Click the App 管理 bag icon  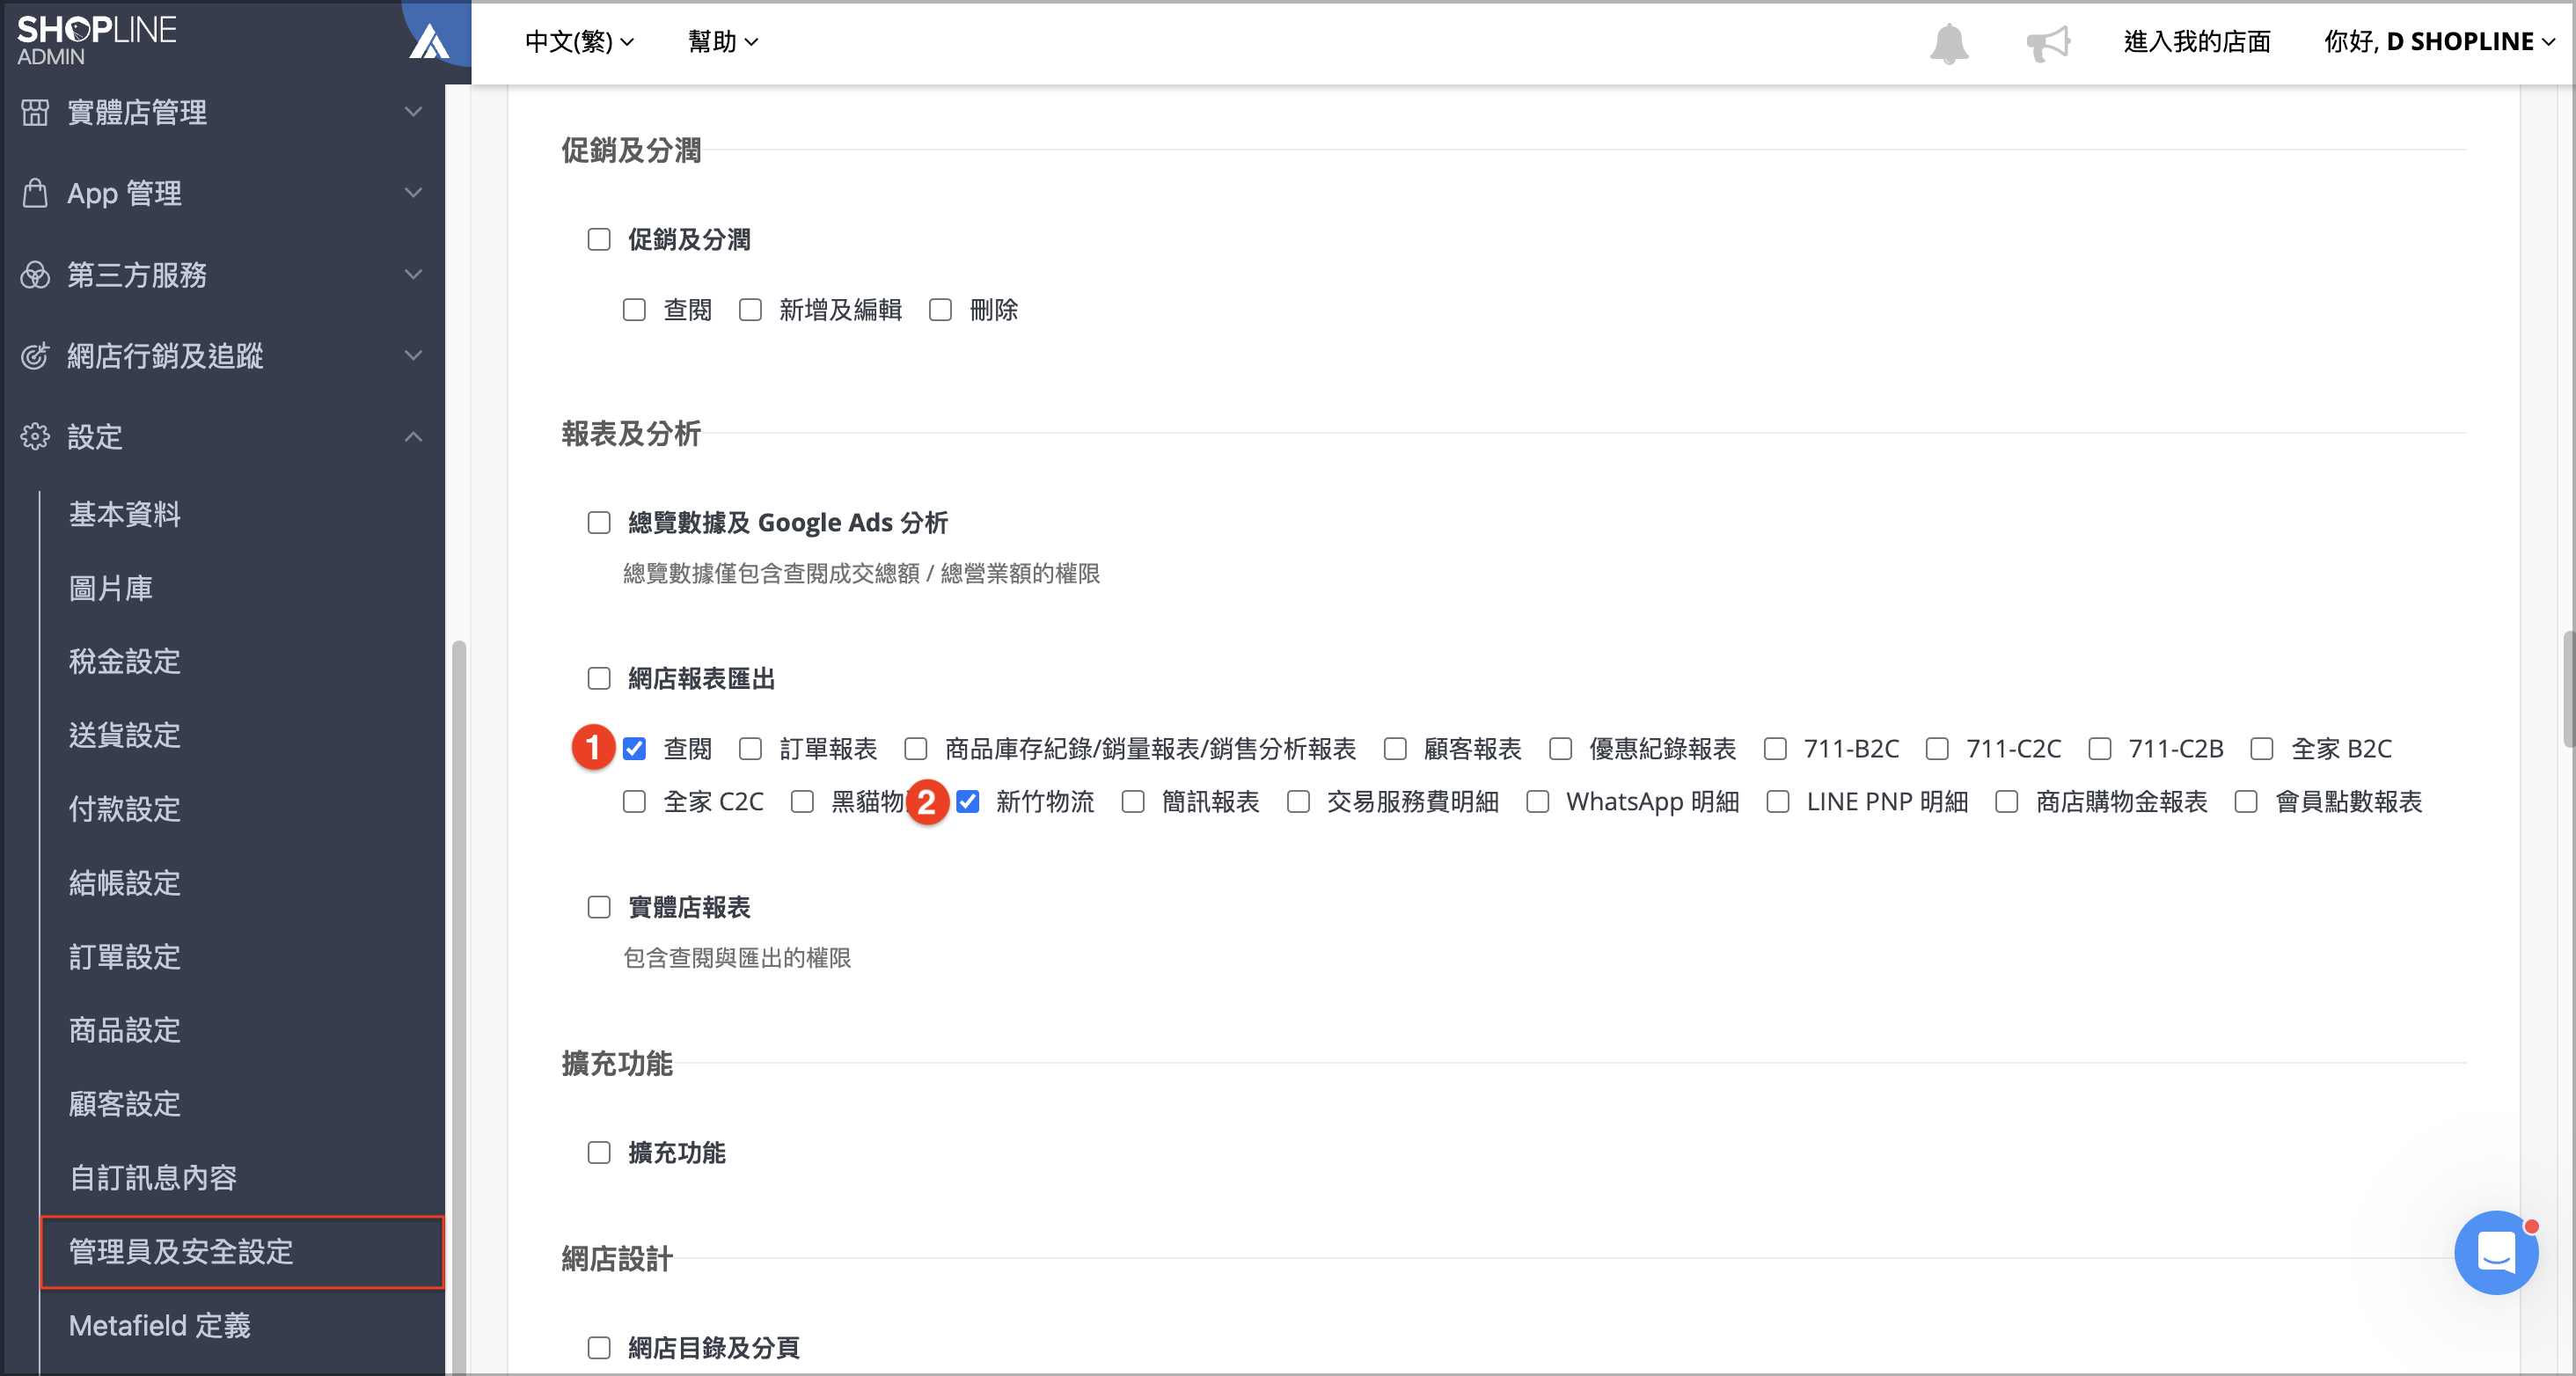pos(35,193)
